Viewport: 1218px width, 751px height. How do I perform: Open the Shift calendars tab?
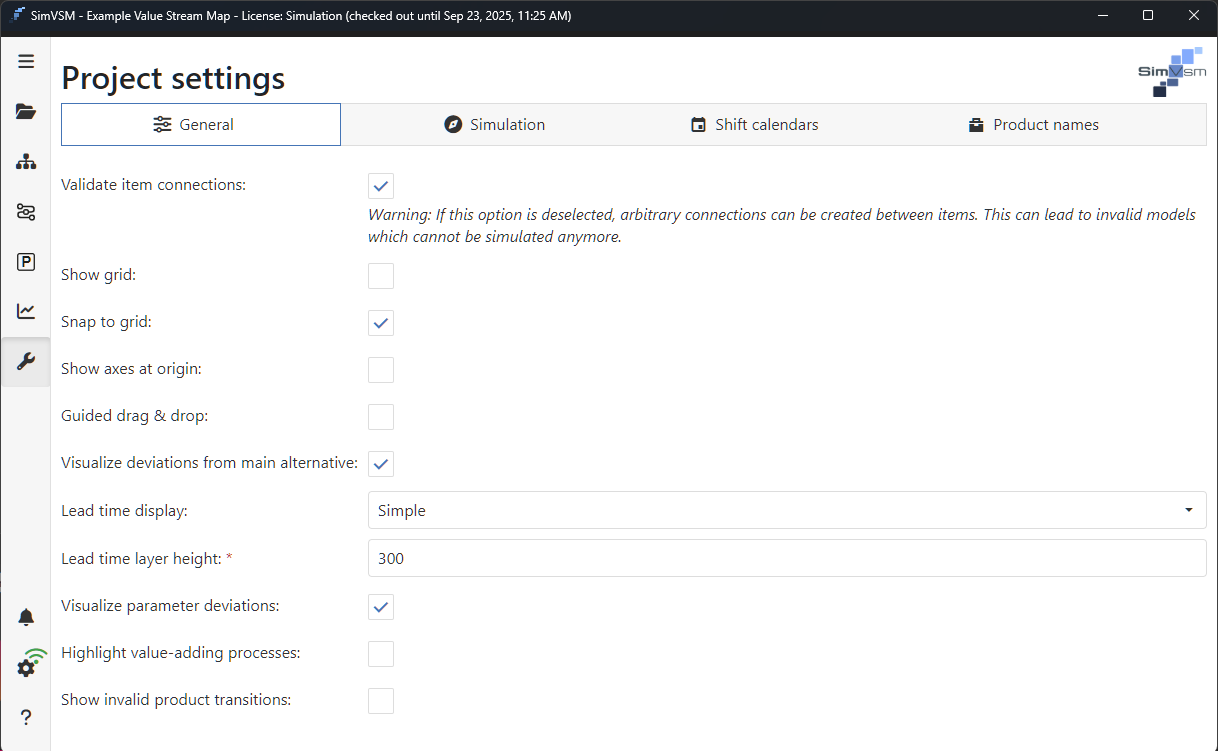point(754,124)
